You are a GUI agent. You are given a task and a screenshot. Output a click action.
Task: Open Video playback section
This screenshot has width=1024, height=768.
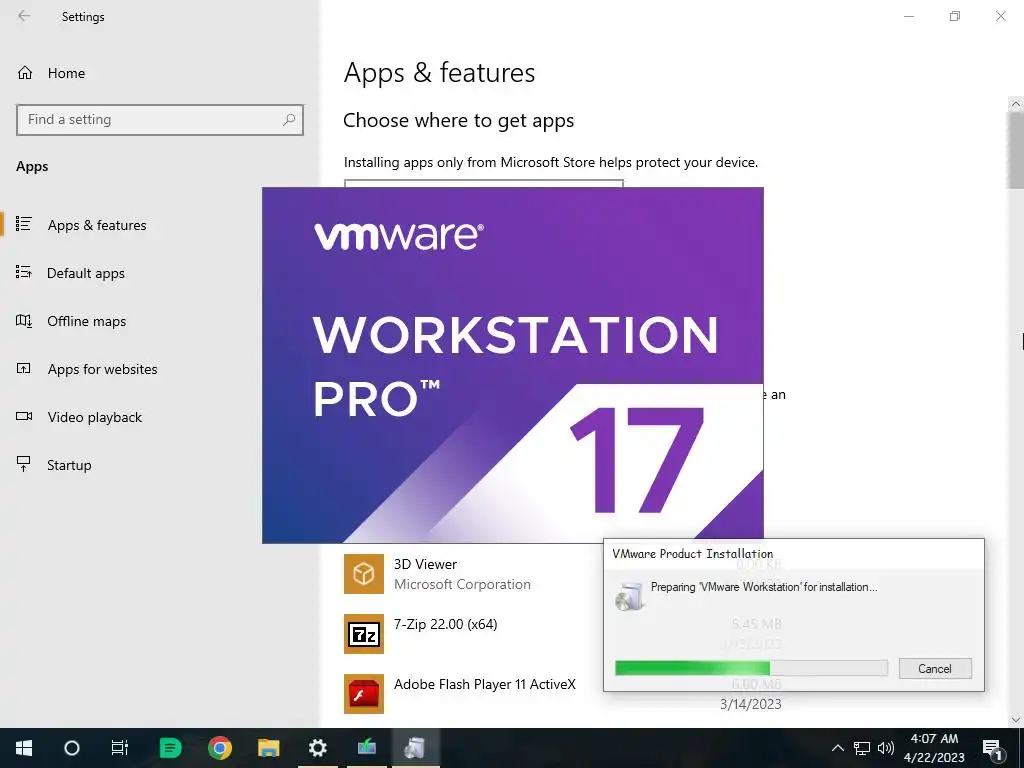95,417
